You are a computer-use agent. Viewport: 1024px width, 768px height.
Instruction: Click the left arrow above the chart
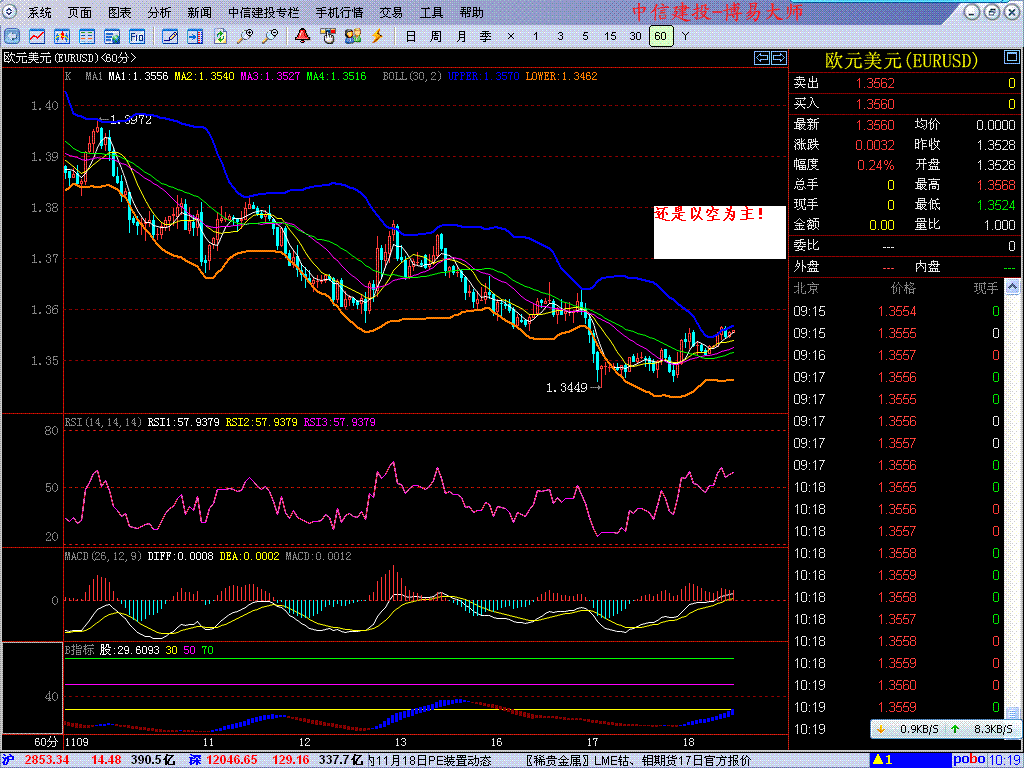coord(762,57)
